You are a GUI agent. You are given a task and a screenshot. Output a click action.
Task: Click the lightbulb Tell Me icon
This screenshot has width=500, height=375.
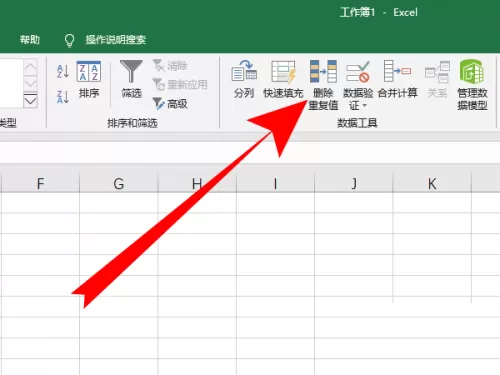(69, 40)
